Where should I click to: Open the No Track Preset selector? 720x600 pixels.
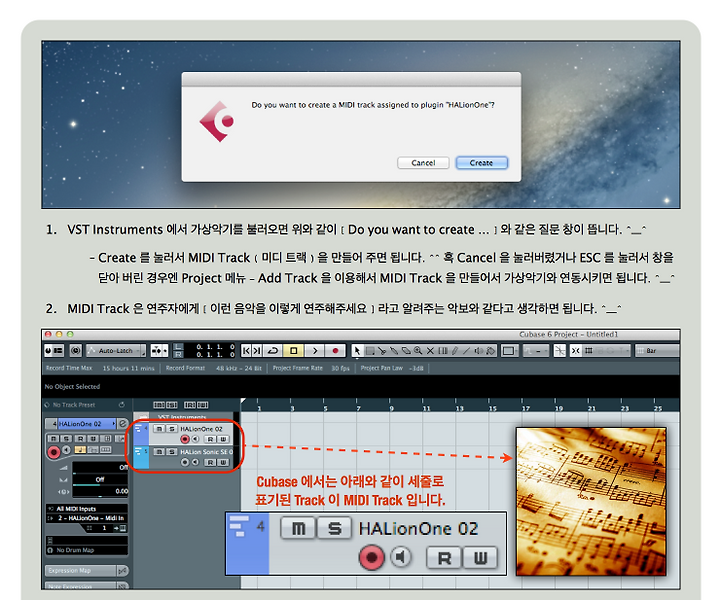pos(73,405)
